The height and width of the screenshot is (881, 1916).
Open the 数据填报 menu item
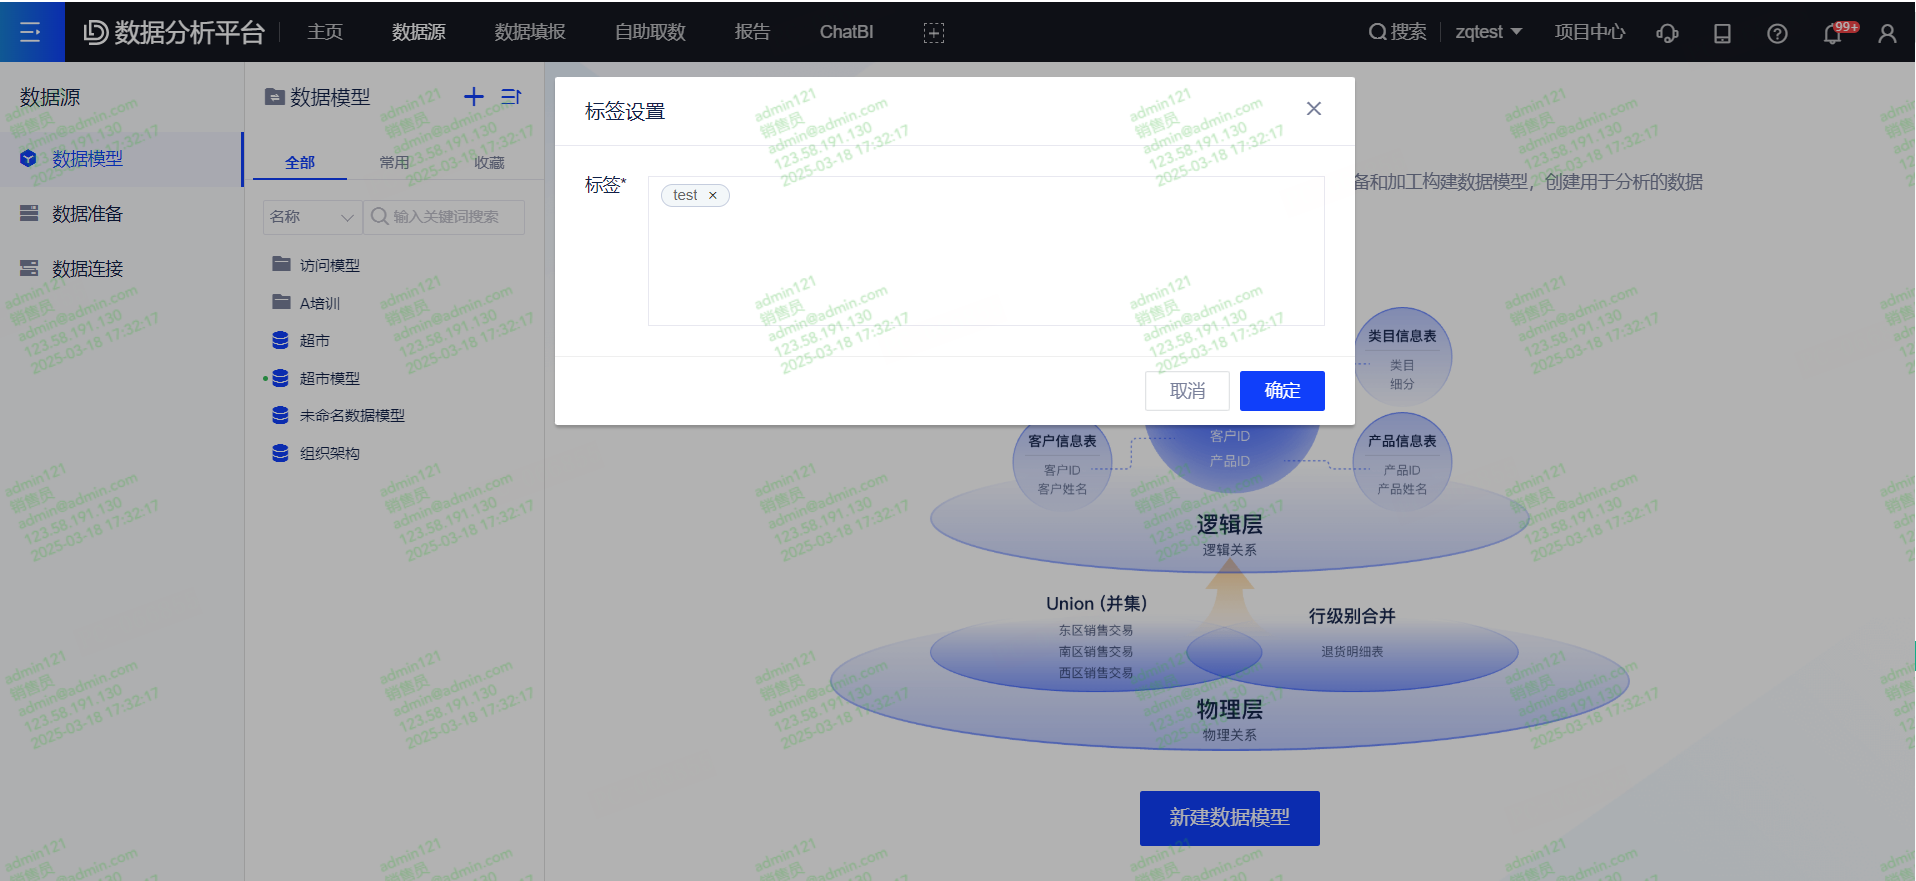coord(530,32)
